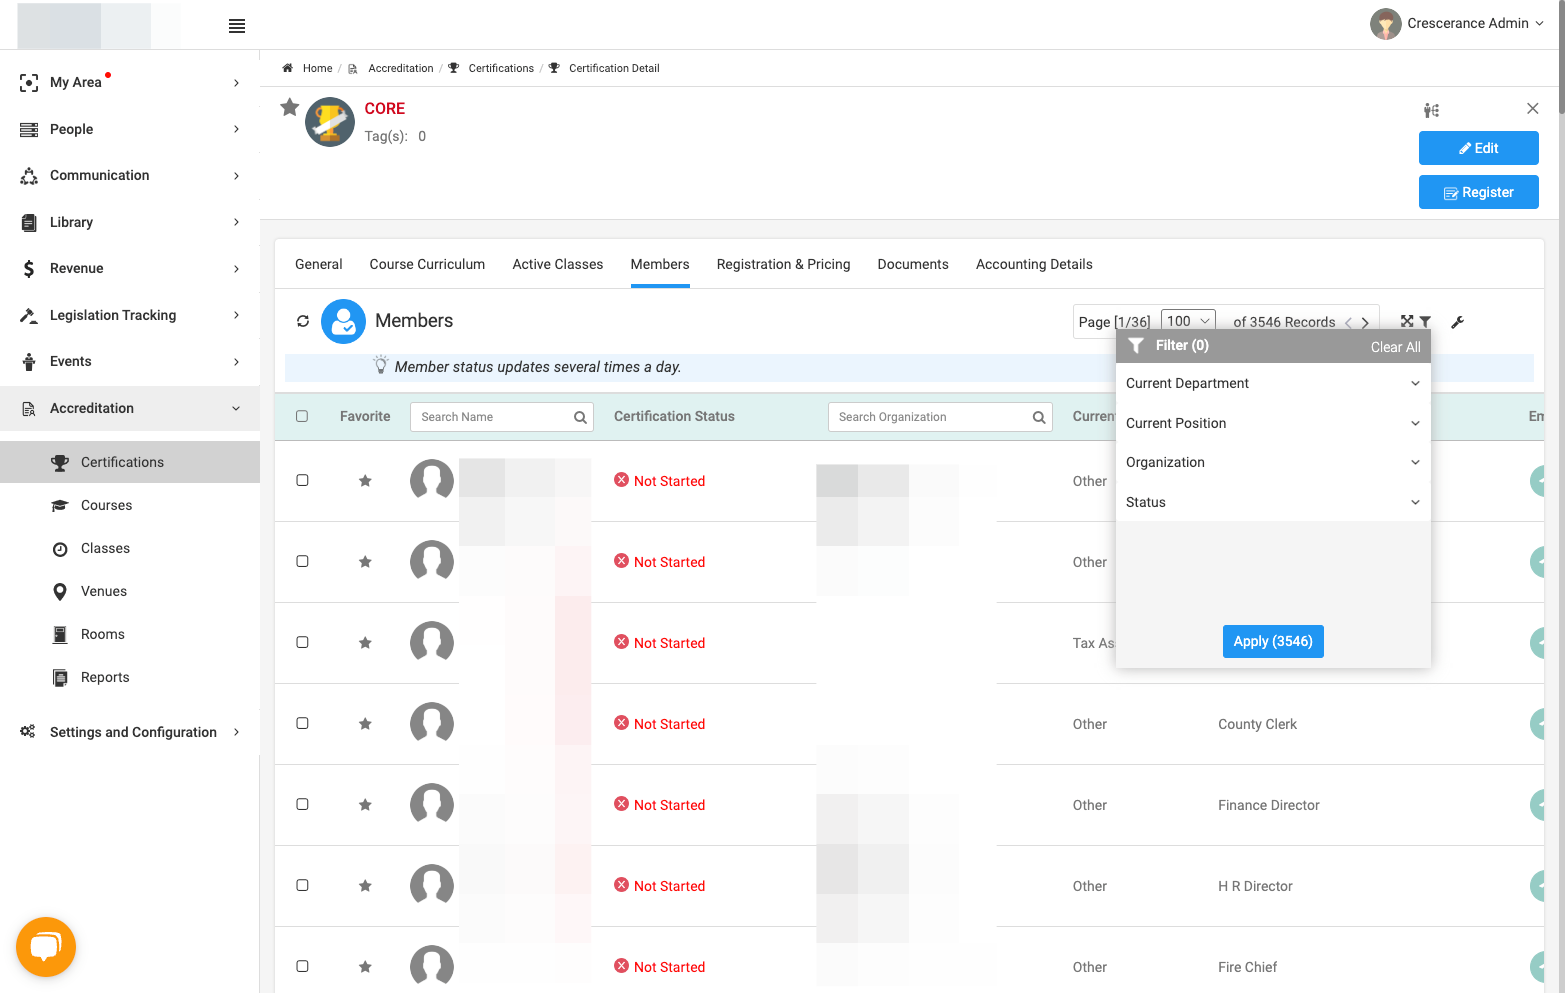Collapse the Accreditation sidebar section

pos(130,408)
